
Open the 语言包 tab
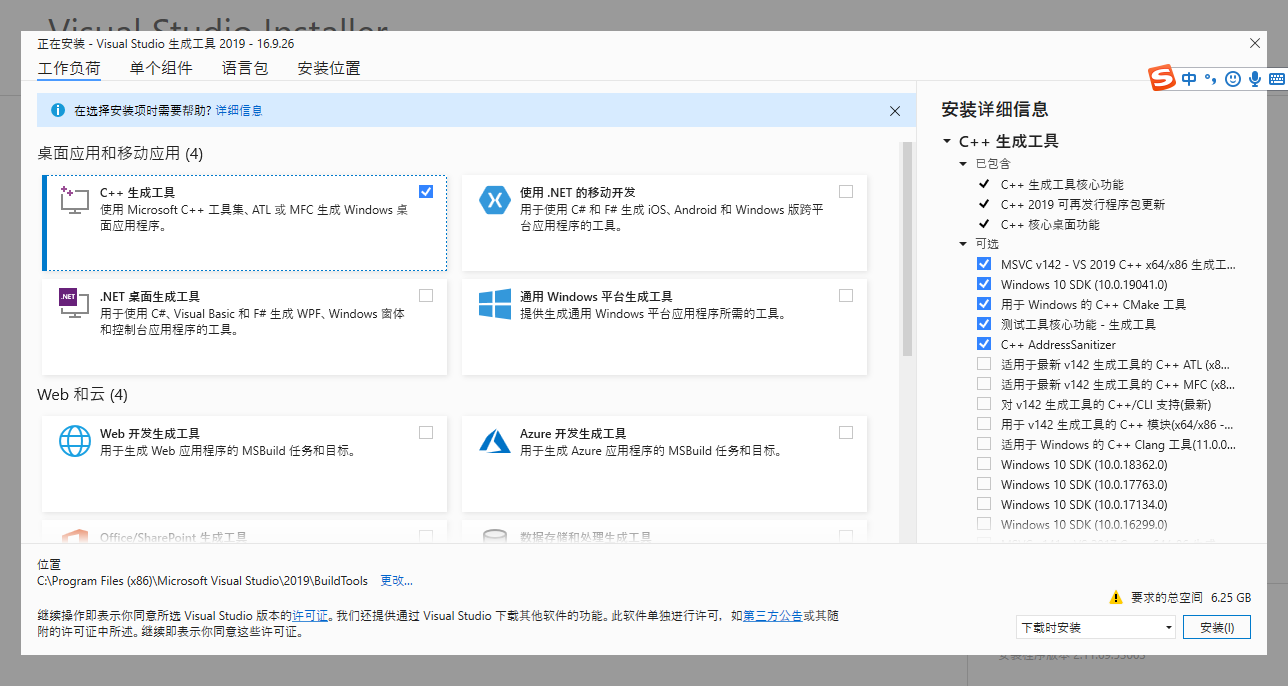[x=245, y=68]
